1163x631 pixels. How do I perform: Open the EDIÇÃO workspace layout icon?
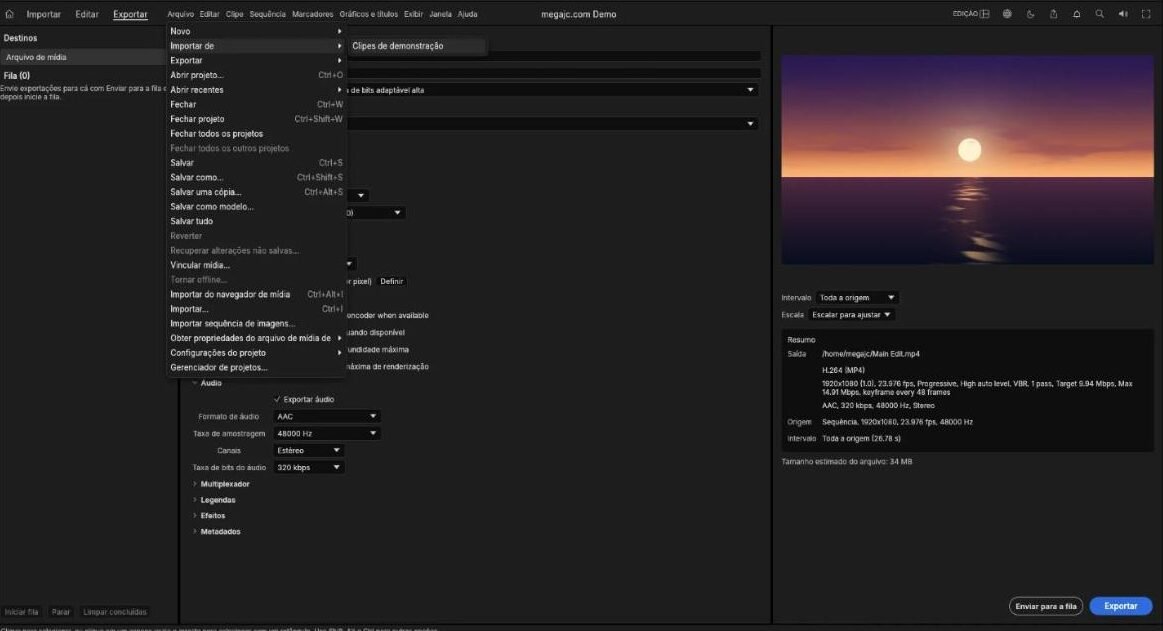[x=984, y=14]
